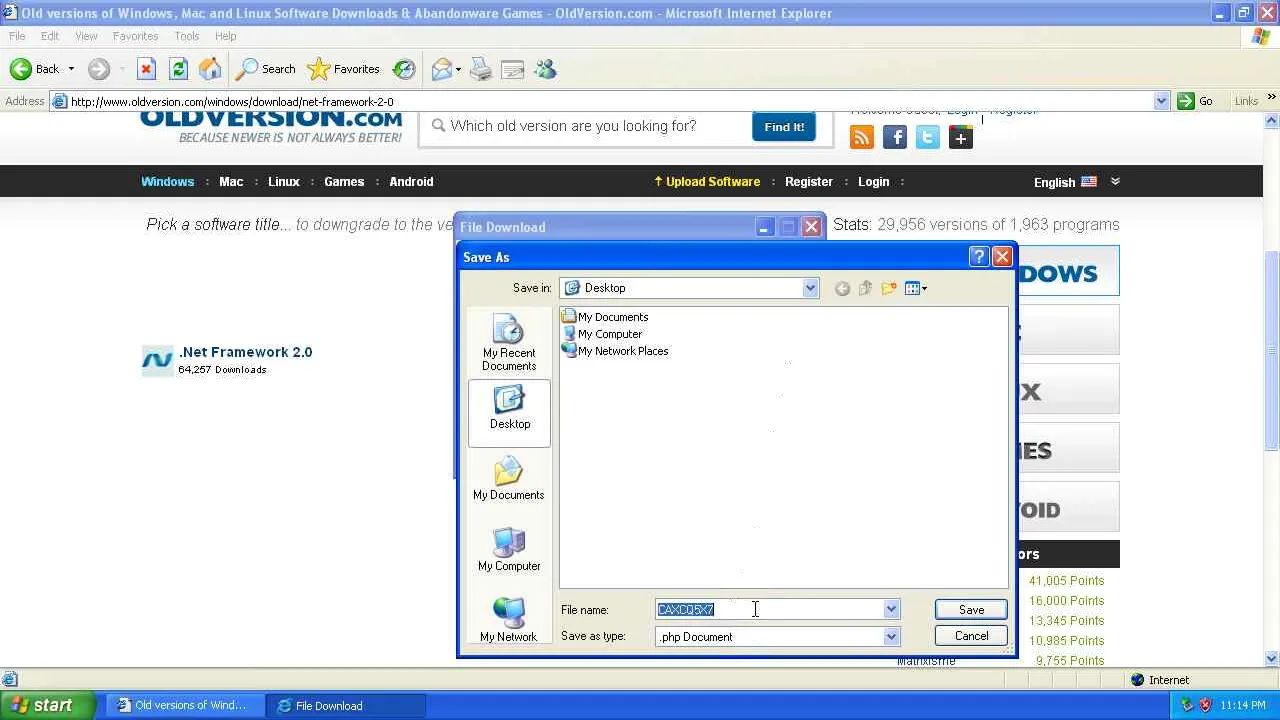Select My Recent Documents in places bar
This screenshot has width=1280, height=720.
point(509,343)
